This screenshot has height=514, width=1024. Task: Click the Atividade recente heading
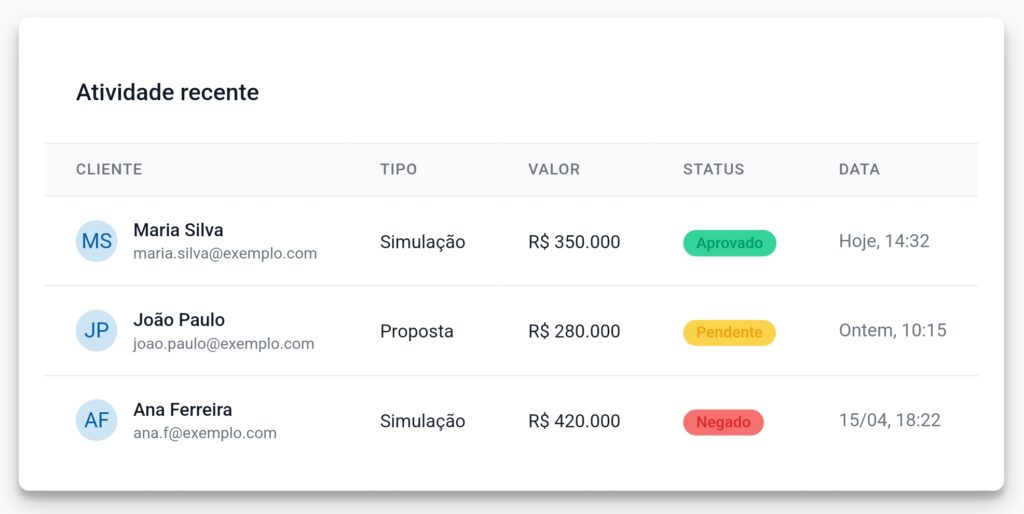tap(167, 93)
